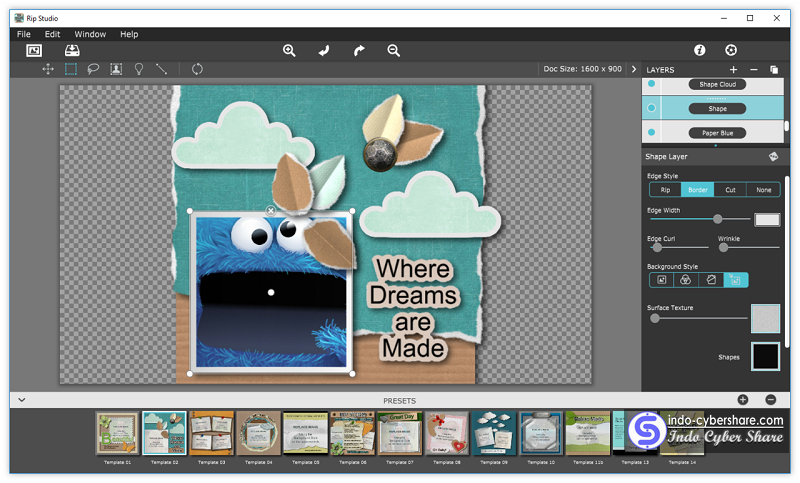Choose the image background style icon

click(662, 280)
